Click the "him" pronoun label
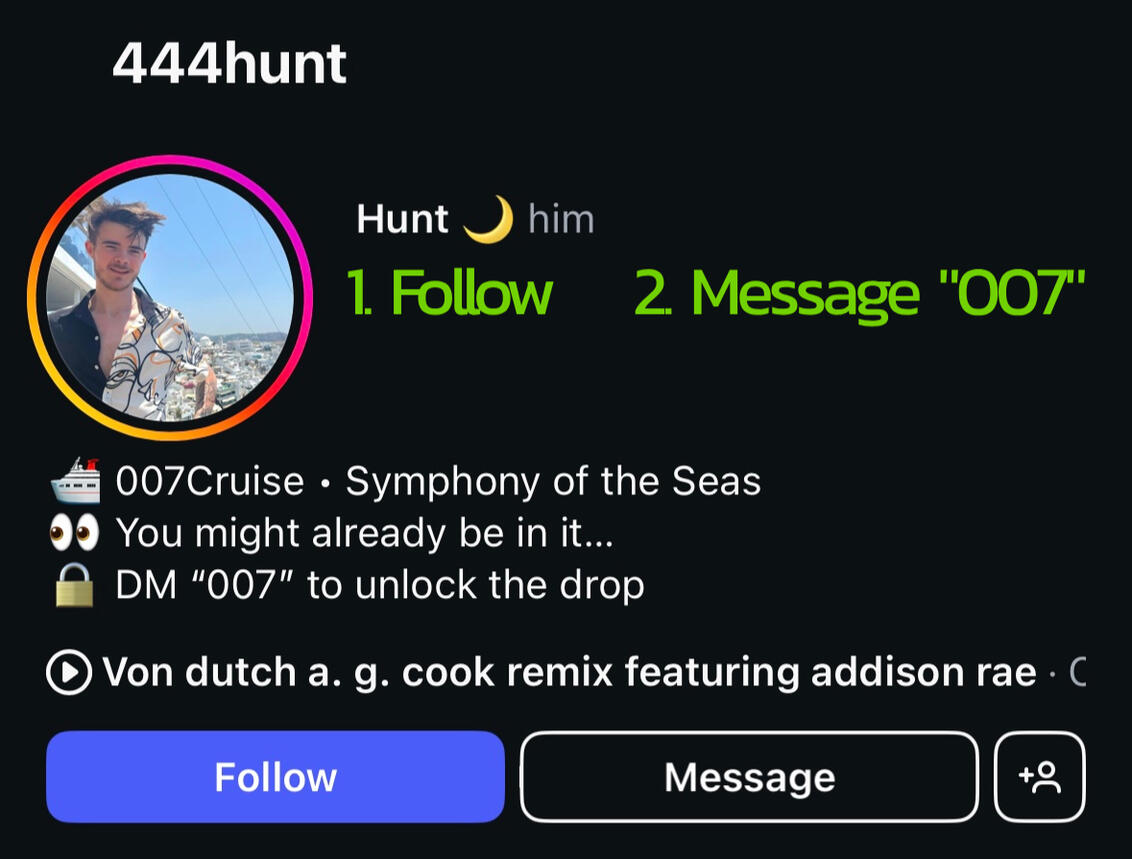The width and height of the screenshot is (1132, 859). coord(561,219)
